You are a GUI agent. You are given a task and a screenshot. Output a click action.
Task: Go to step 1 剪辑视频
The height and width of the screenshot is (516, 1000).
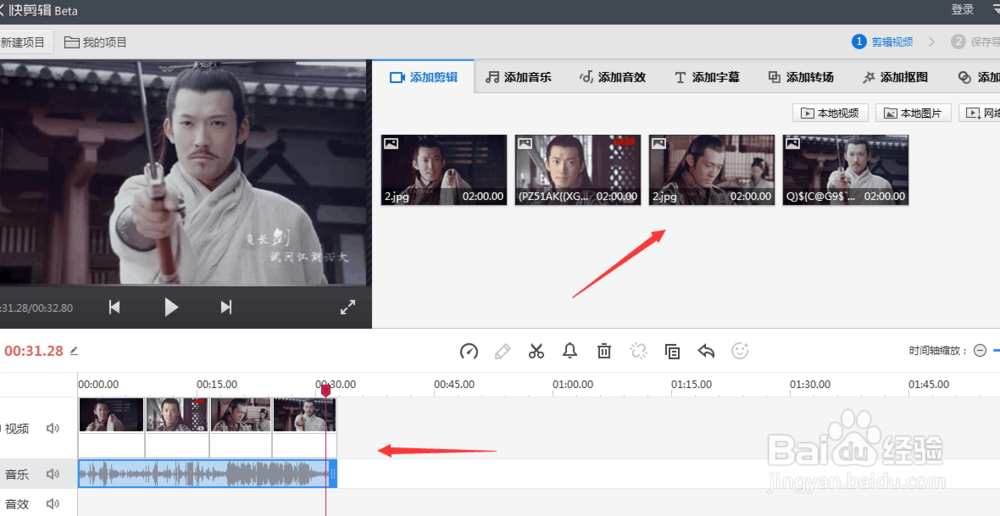[882, 42]
